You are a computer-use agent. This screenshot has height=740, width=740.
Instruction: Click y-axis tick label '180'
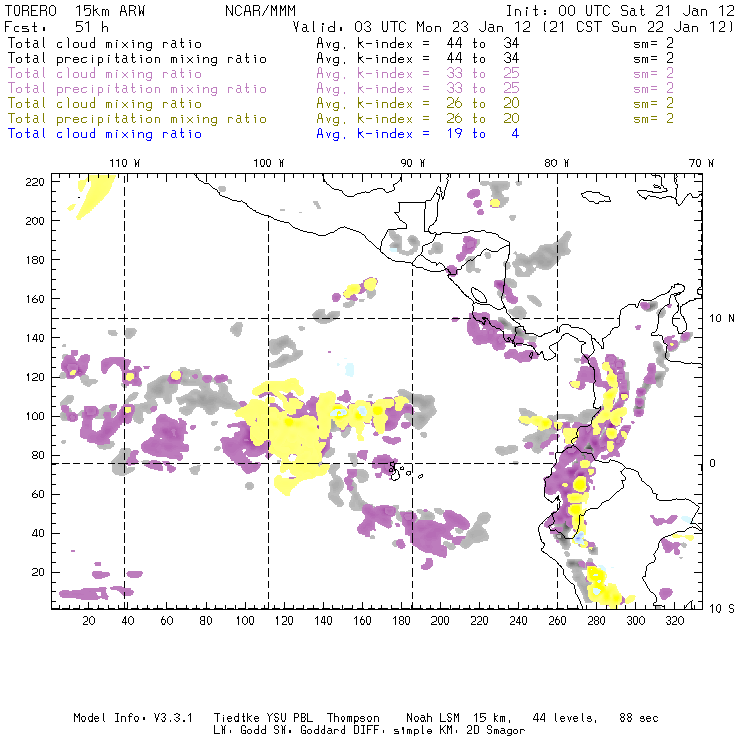[35, 260]
